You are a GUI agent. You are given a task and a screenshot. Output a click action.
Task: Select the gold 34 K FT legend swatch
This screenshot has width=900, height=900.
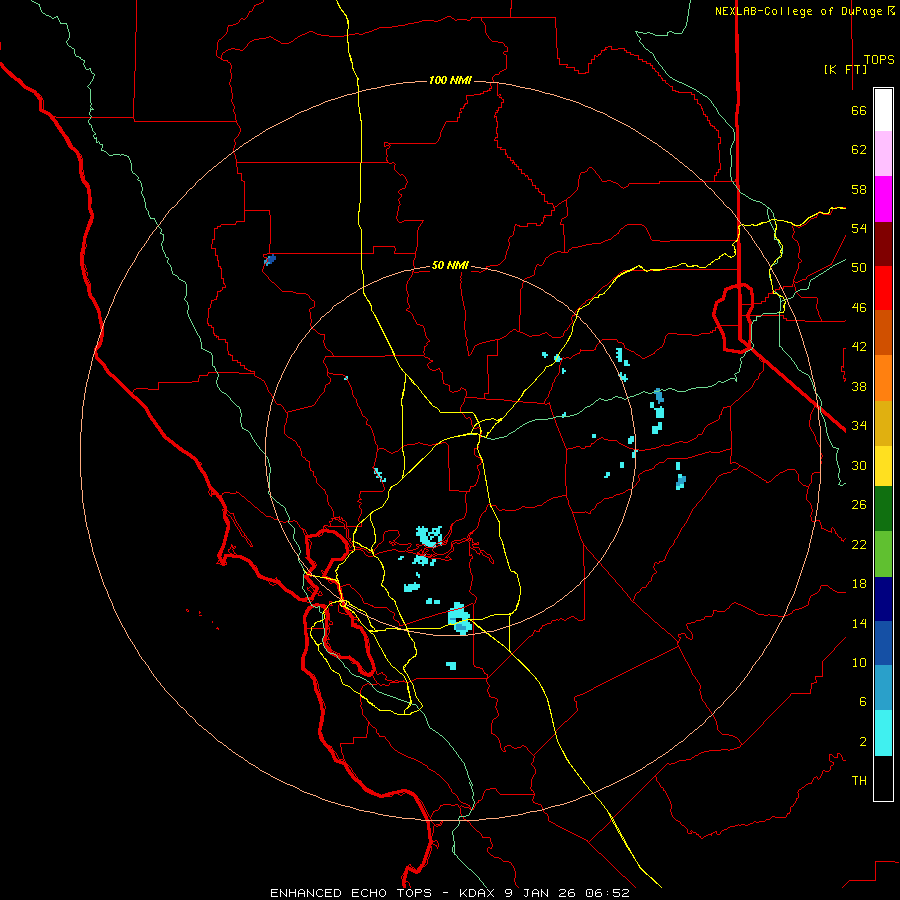[x=883, y=423]
